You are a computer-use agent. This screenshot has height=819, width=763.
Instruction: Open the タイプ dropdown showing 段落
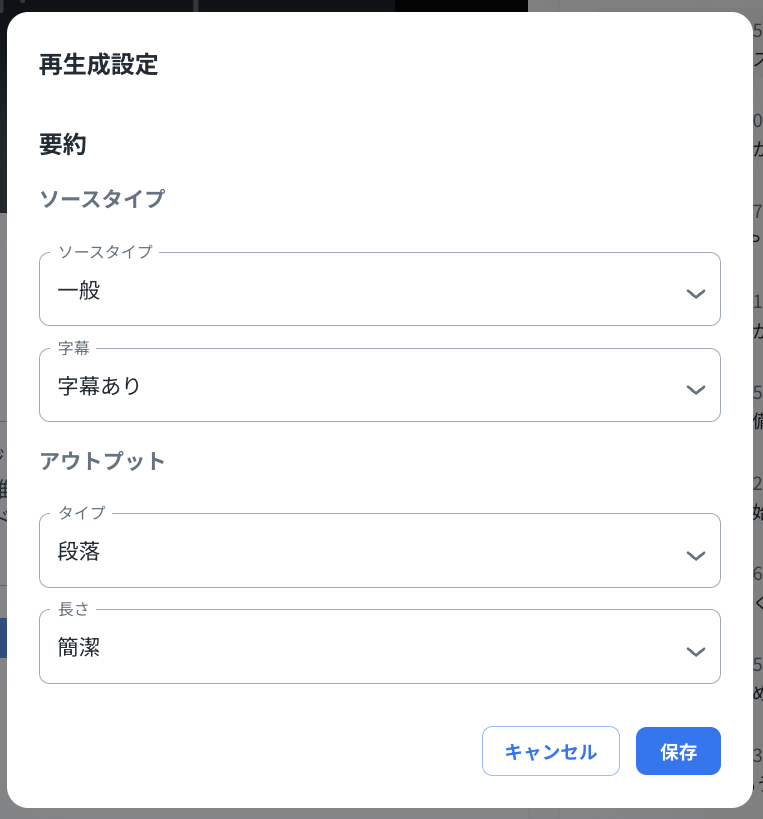[379, 551]
